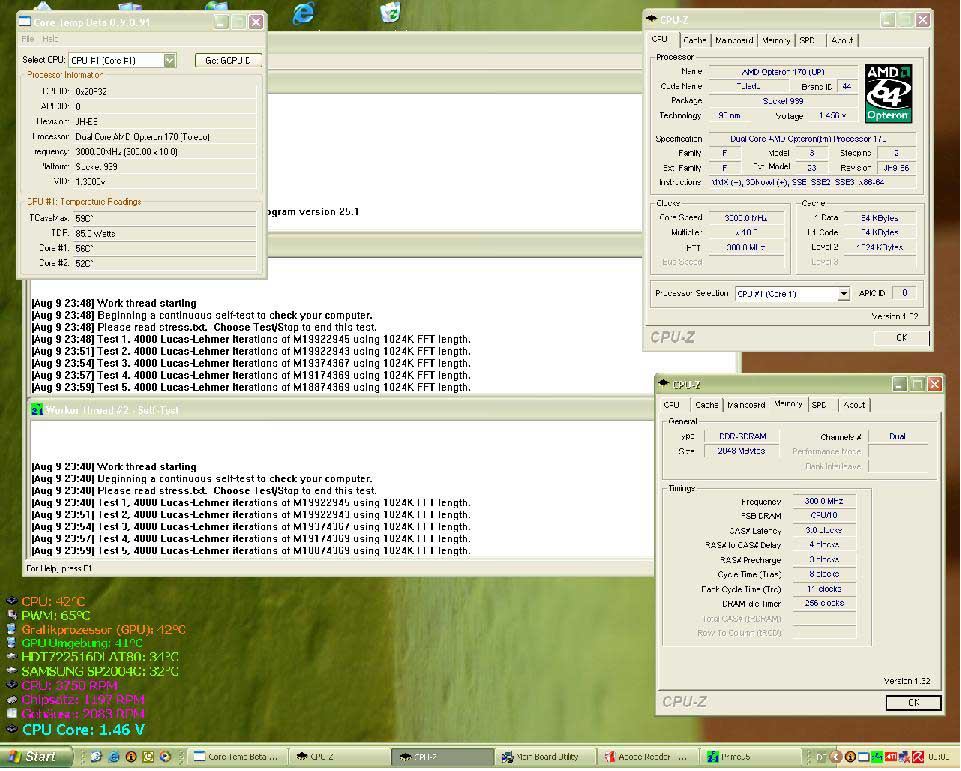Switch to the CPU tab in lower CPU-Z

coord(672,404)
